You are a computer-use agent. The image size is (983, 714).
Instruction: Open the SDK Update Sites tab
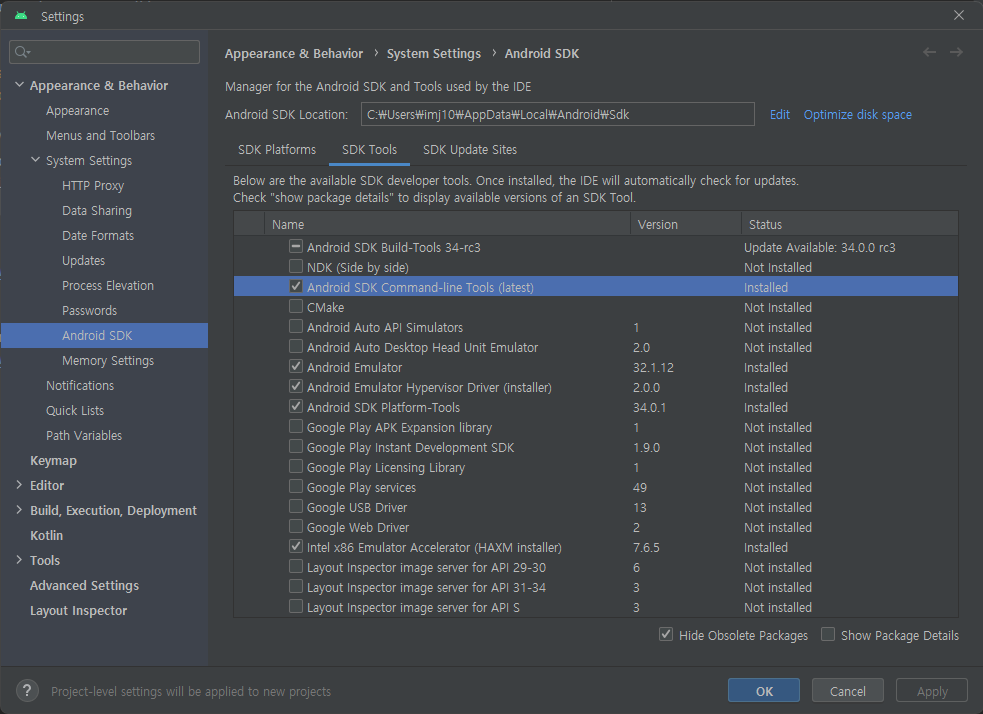point(470,150)
